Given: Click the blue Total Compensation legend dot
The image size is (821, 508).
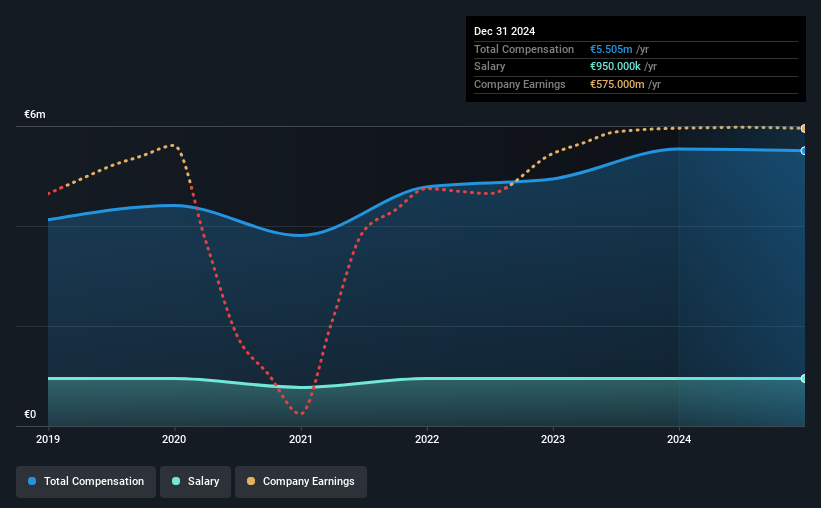Looking at the screenshot, I should [x=32, y=481].
